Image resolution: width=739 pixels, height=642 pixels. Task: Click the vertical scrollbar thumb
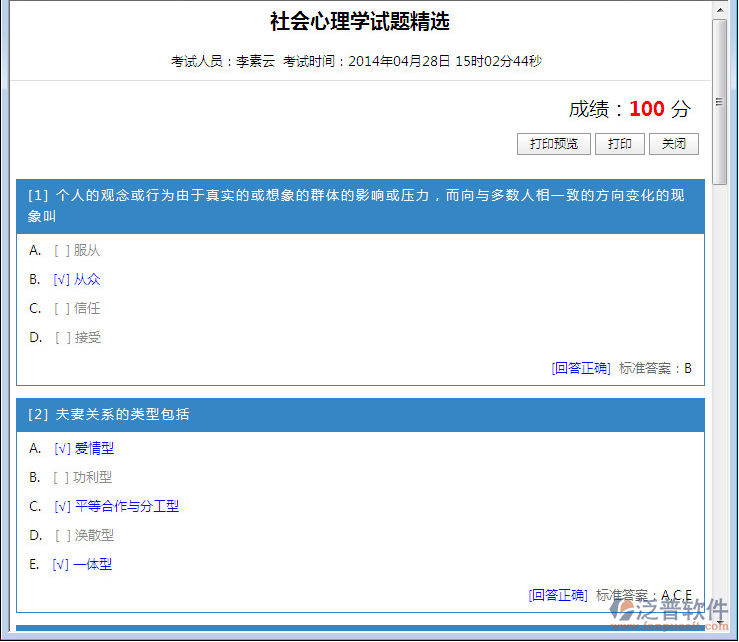tap(719, 100)
